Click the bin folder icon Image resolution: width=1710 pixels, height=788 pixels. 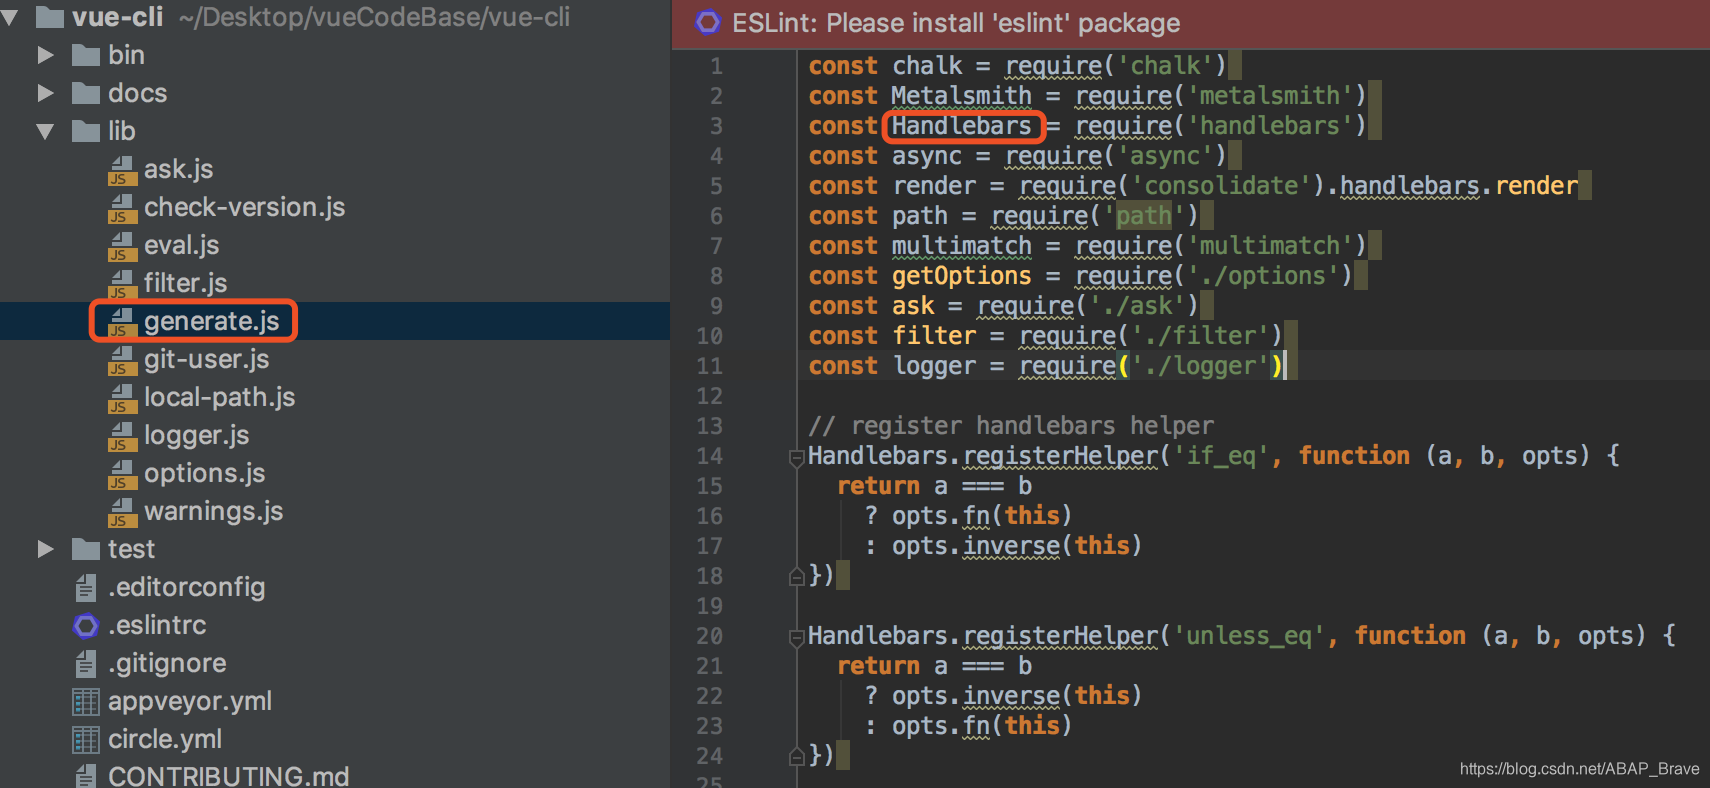click(86, 55)
